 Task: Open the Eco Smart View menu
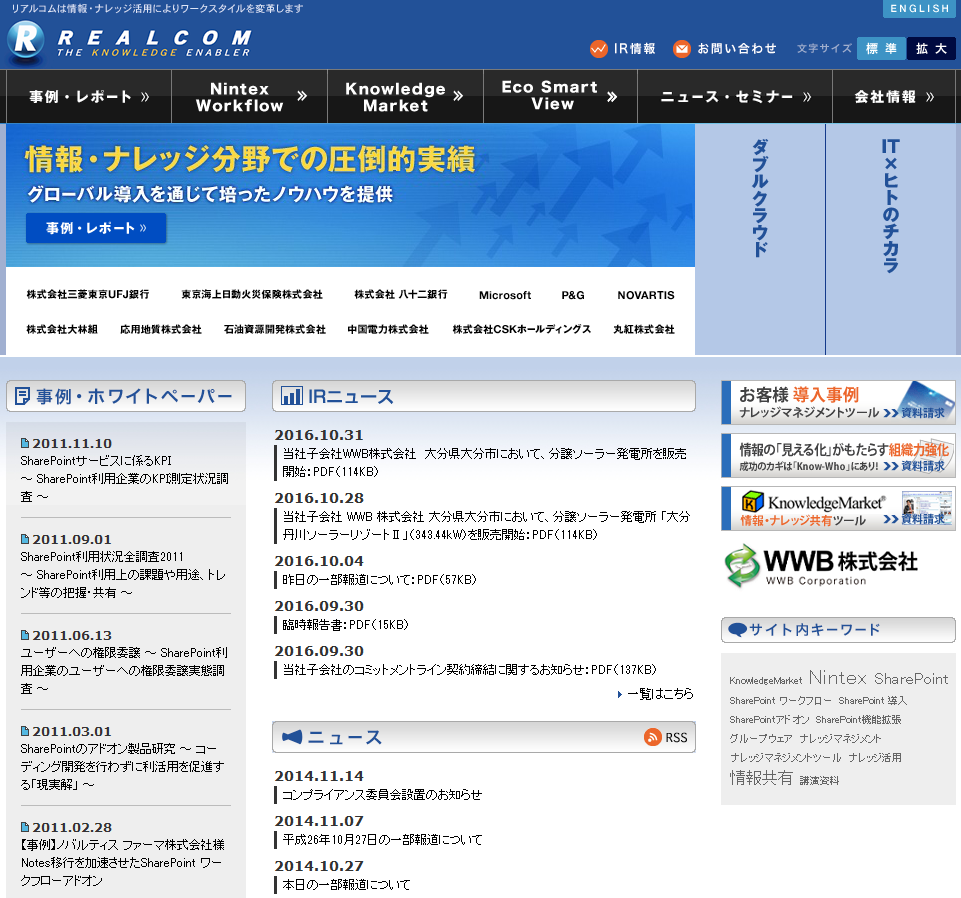click(x=560, y=97)
